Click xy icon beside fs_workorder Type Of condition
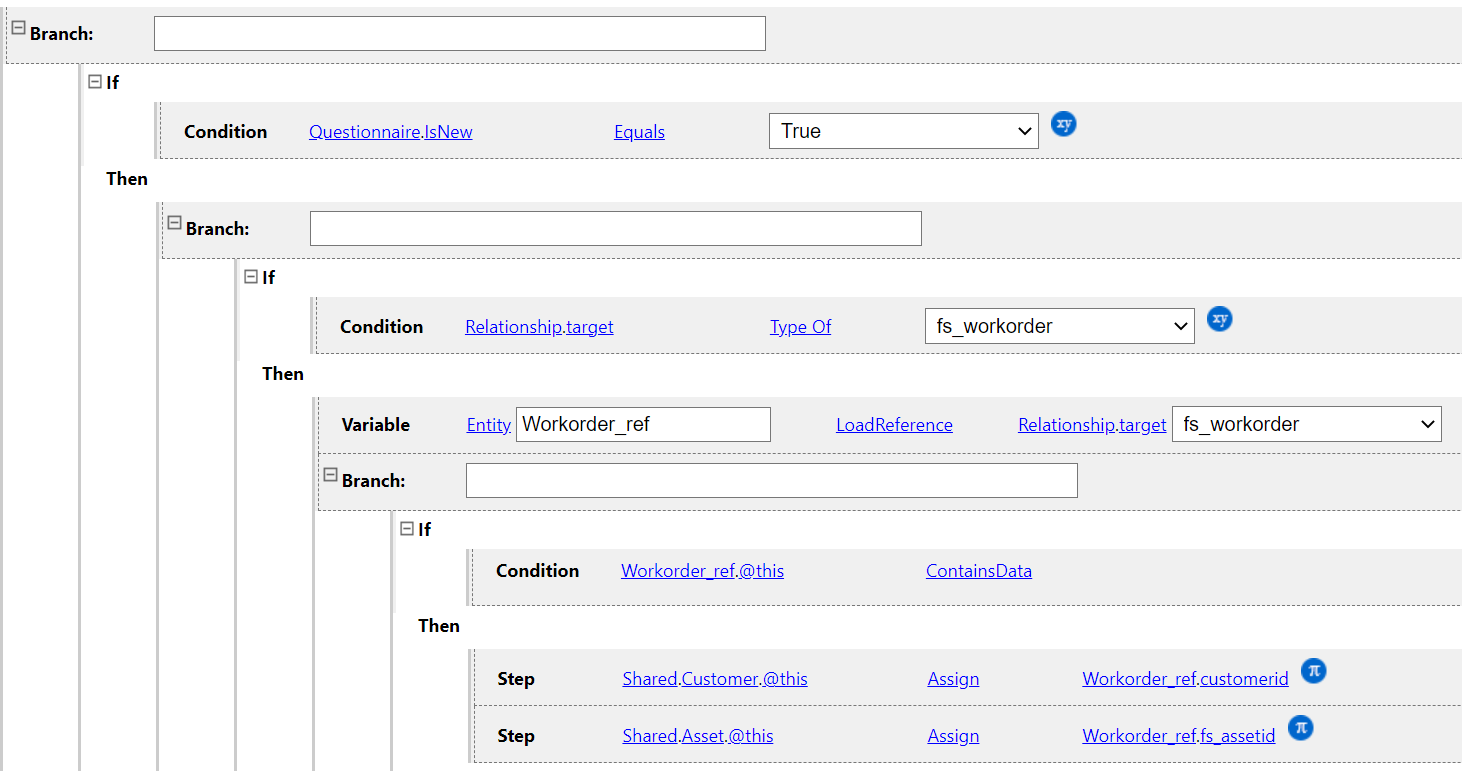 pyautogui.click(x=1219, y=319)
